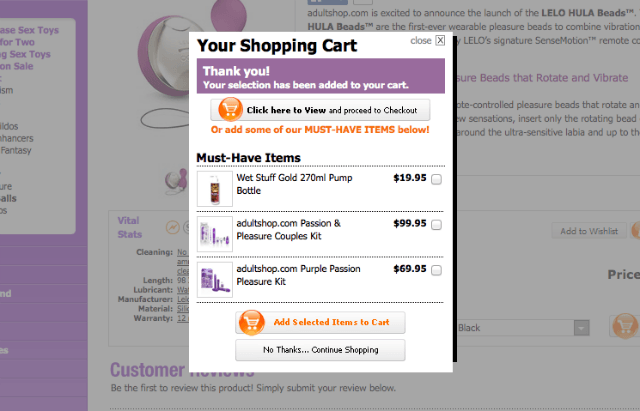Click Add Selected Items to Cart text
This screenshot has width=640, height=411.
click(x=331, y=322)
